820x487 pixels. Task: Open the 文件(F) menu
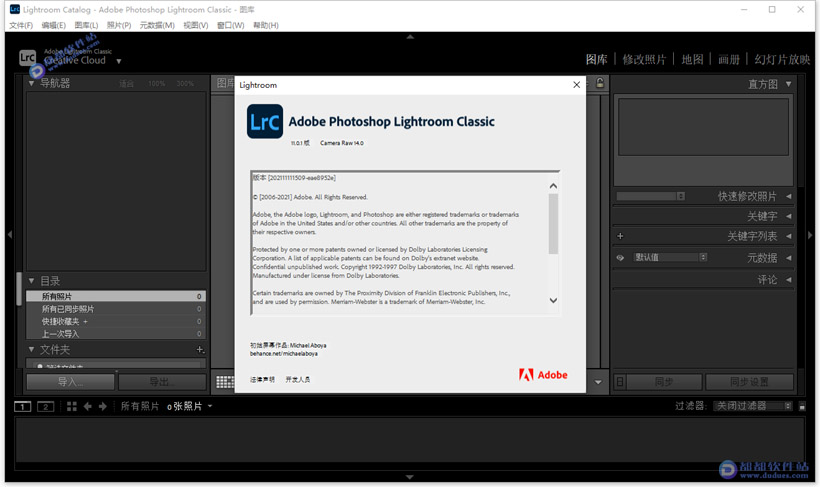pos(20,25)
